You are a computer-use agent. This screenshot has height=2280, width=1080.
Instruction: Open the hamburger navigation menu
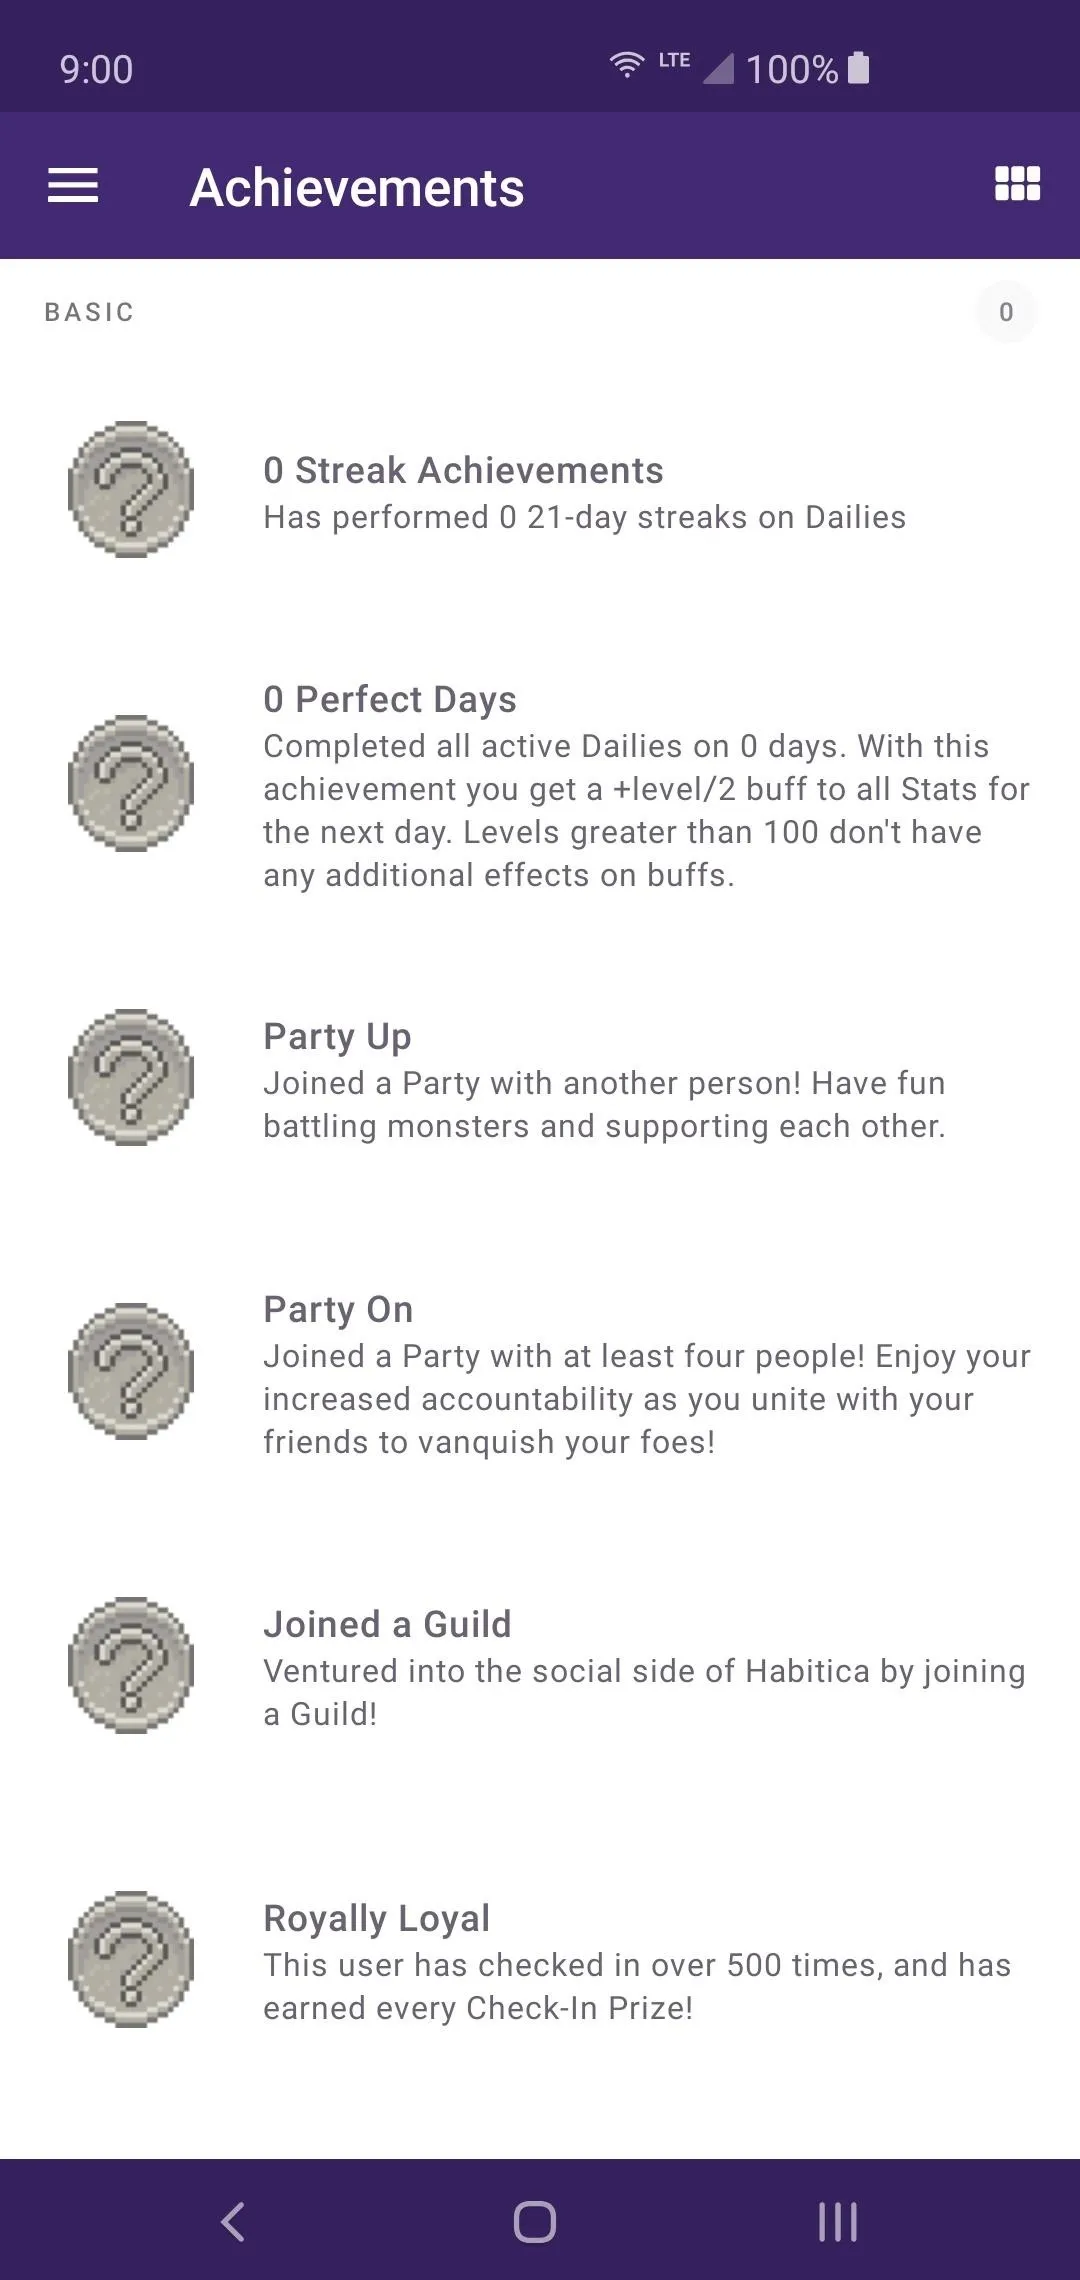[x=73, y=186]
